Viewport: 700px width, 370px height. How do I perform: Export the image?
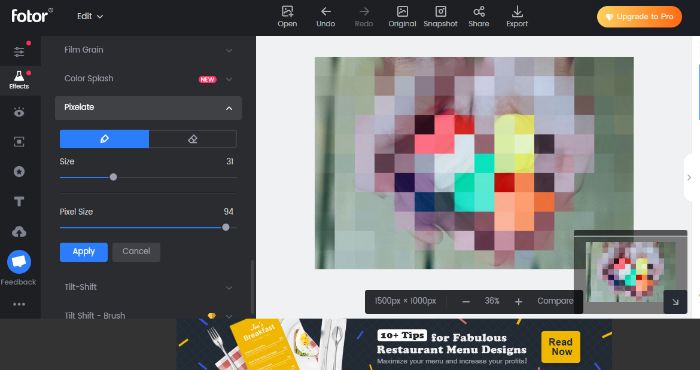517,17
